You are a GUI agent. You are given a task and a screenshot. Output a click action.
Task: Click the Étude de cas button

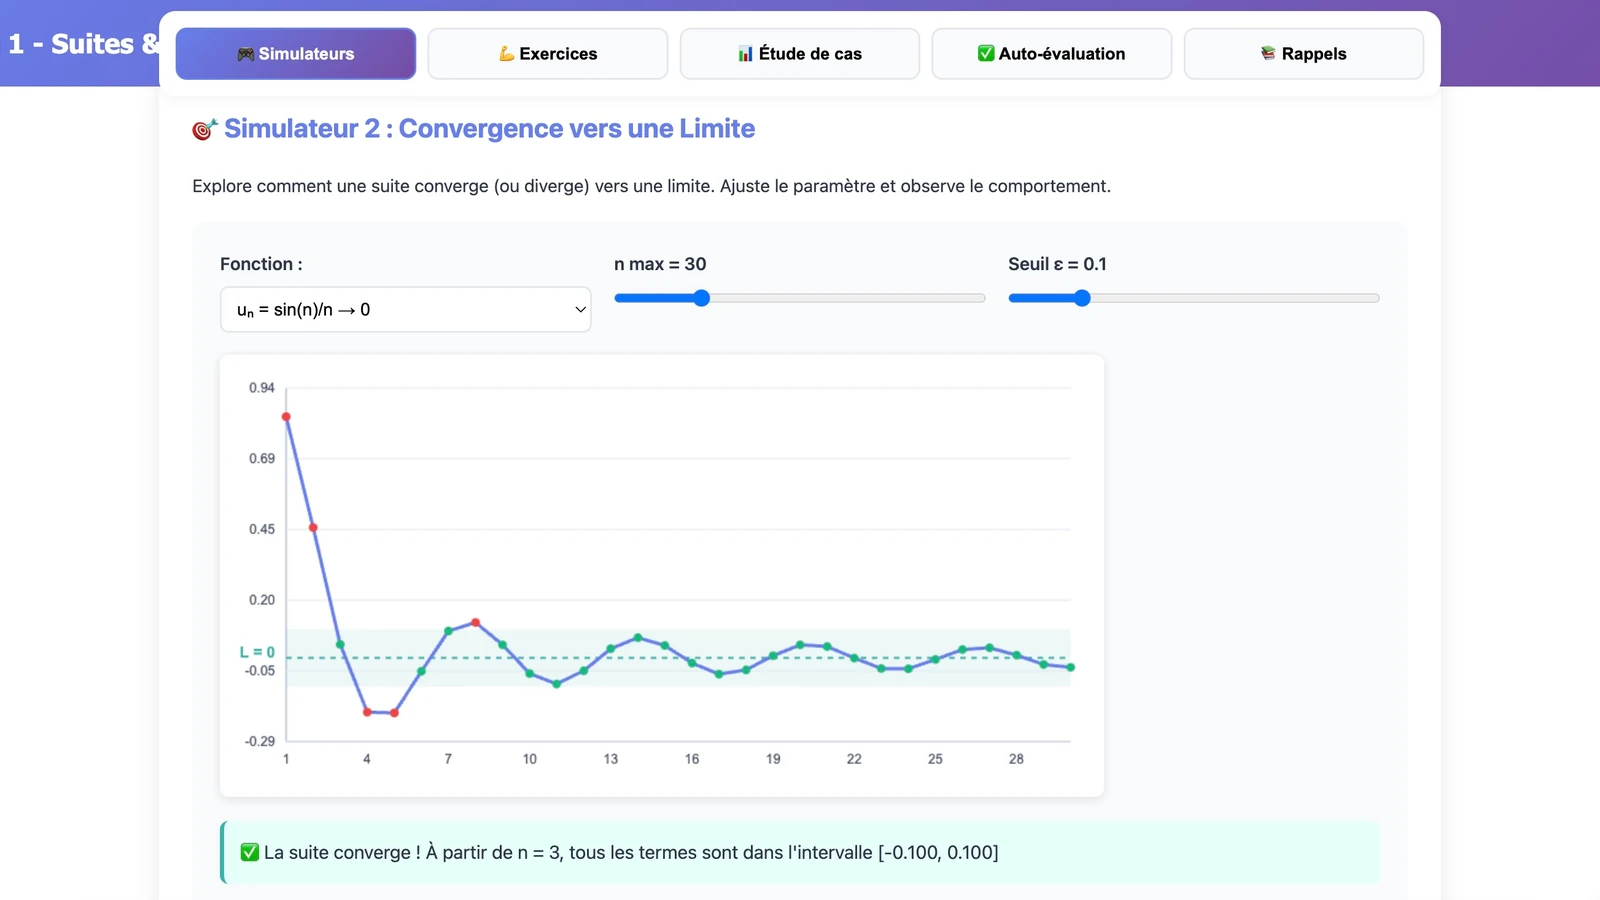pyautogui.click(x=799, y=53)
